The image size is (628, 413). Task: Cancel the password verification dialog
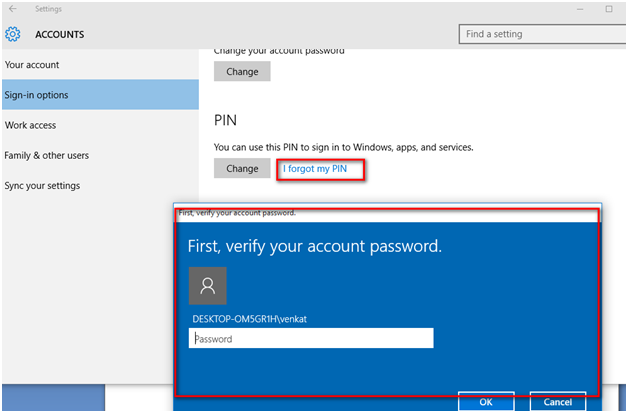tap(557, 402)
